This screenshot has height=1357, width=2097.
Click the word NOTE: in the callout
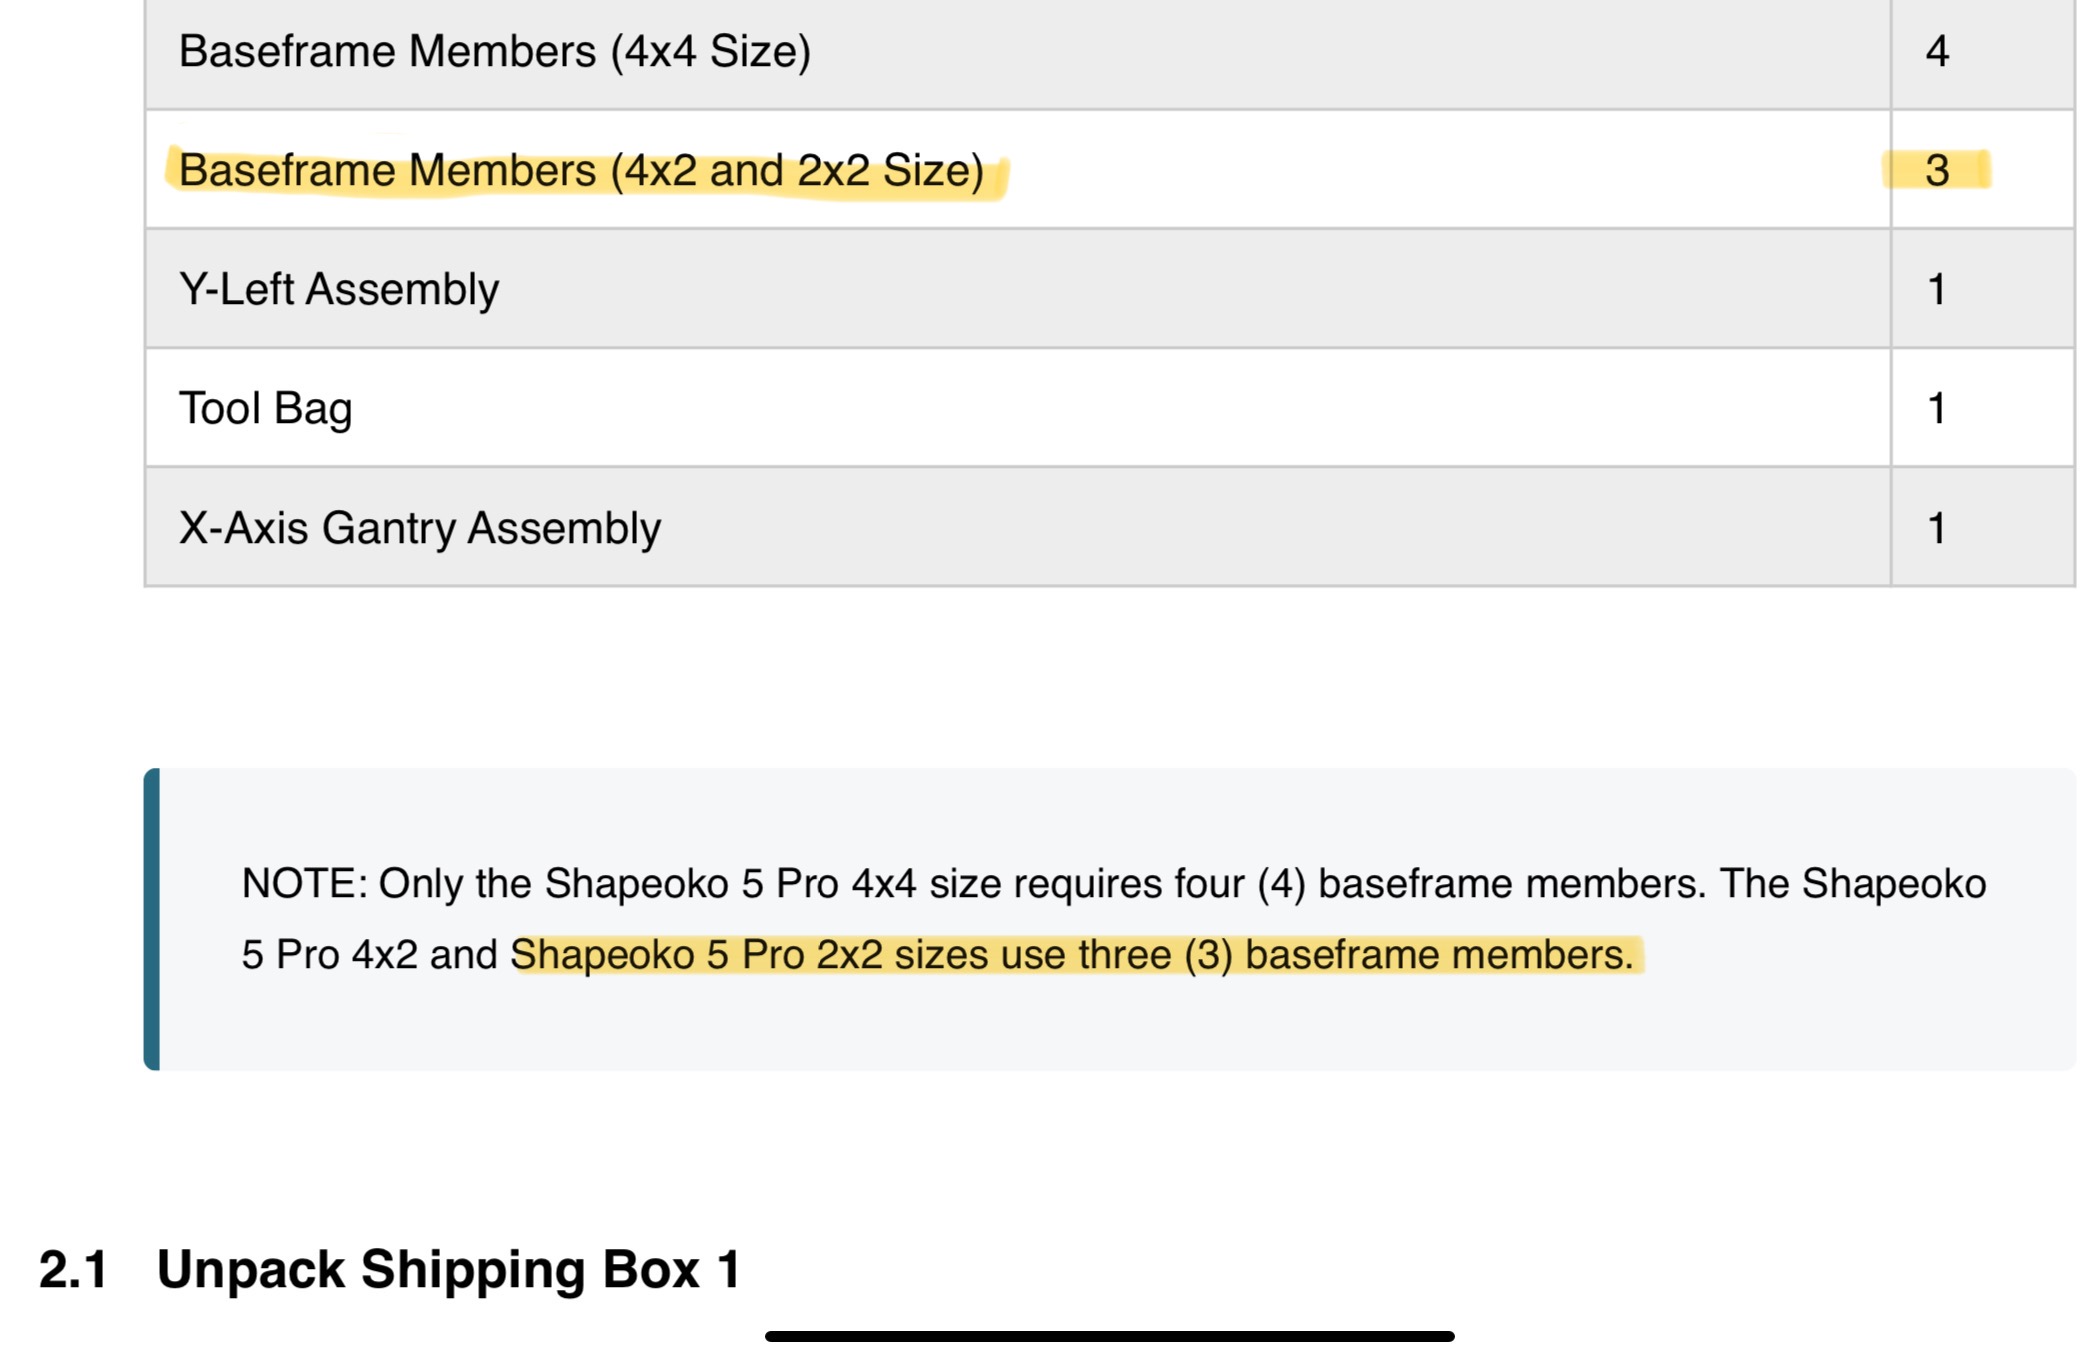304,884
